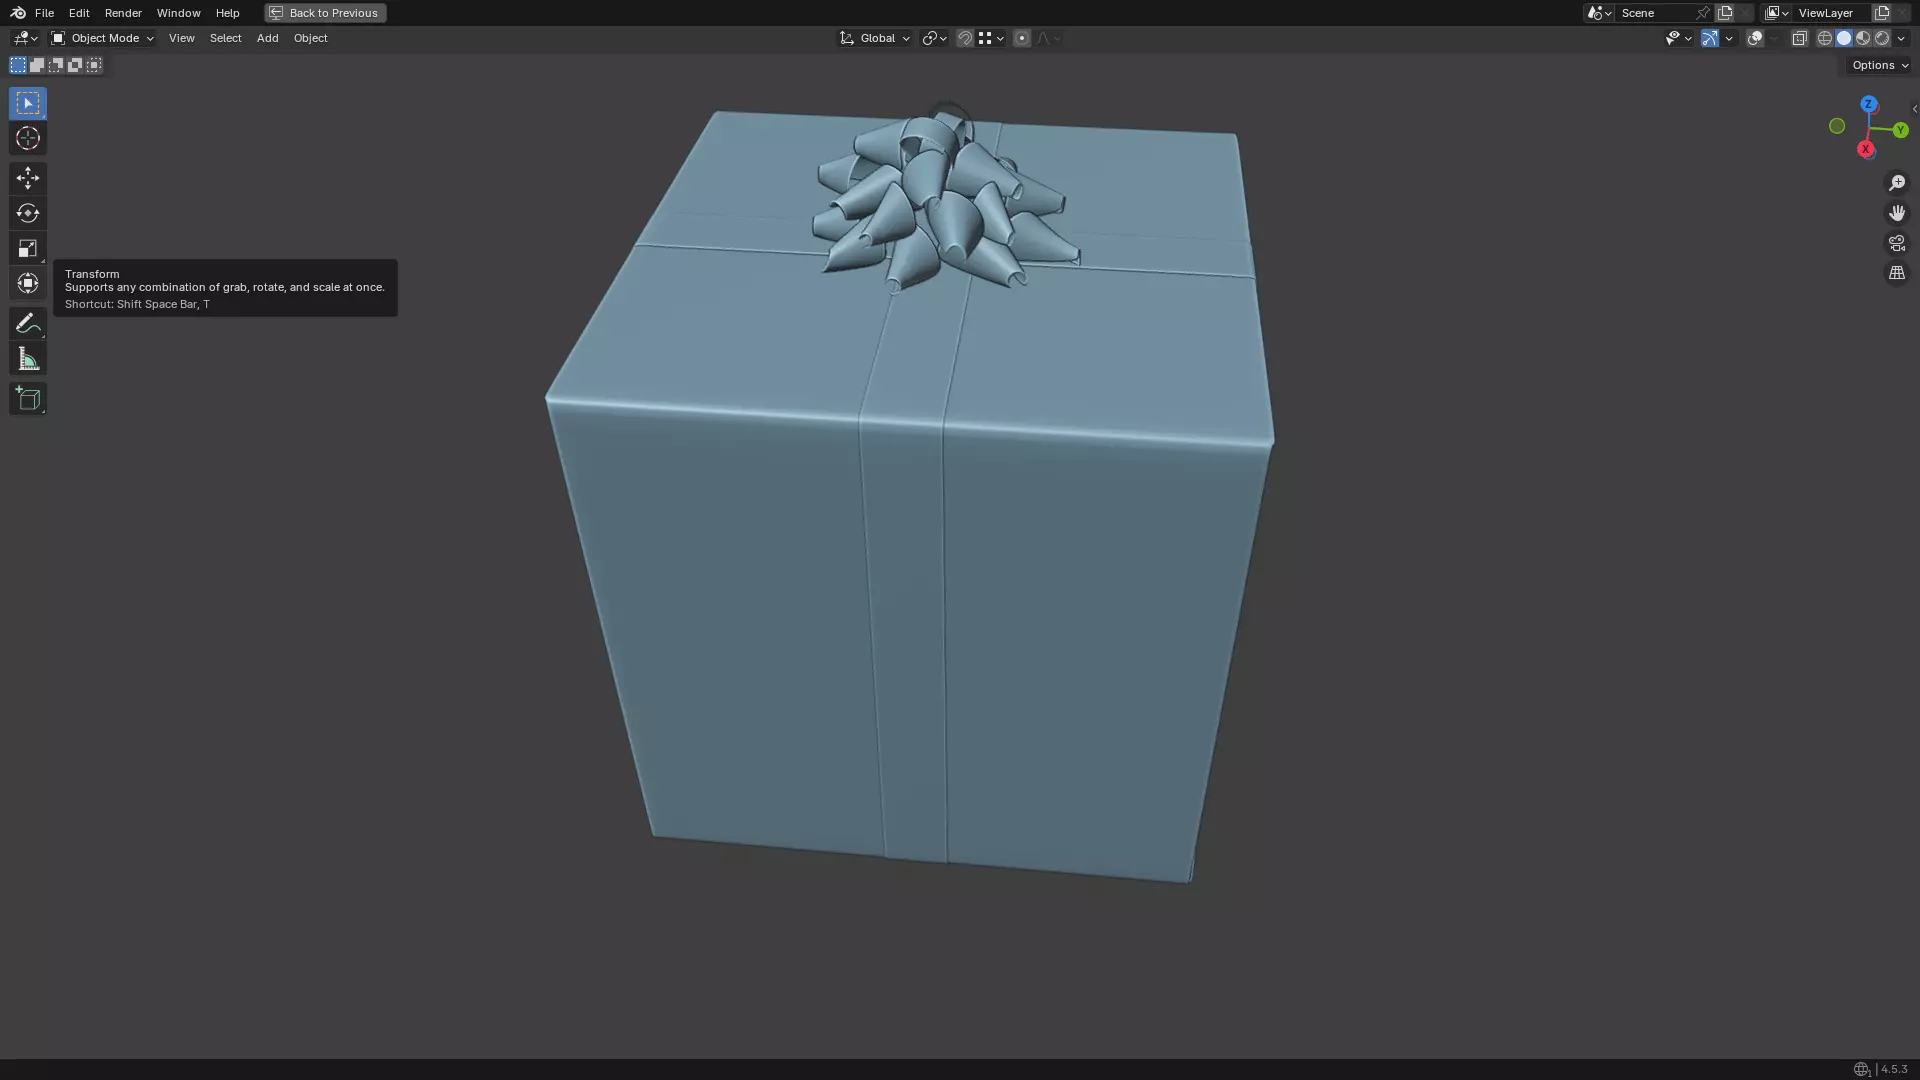Open the Object Mode dropdown
Viewport: 1920px width, 1080px height.
click(103, 38)
